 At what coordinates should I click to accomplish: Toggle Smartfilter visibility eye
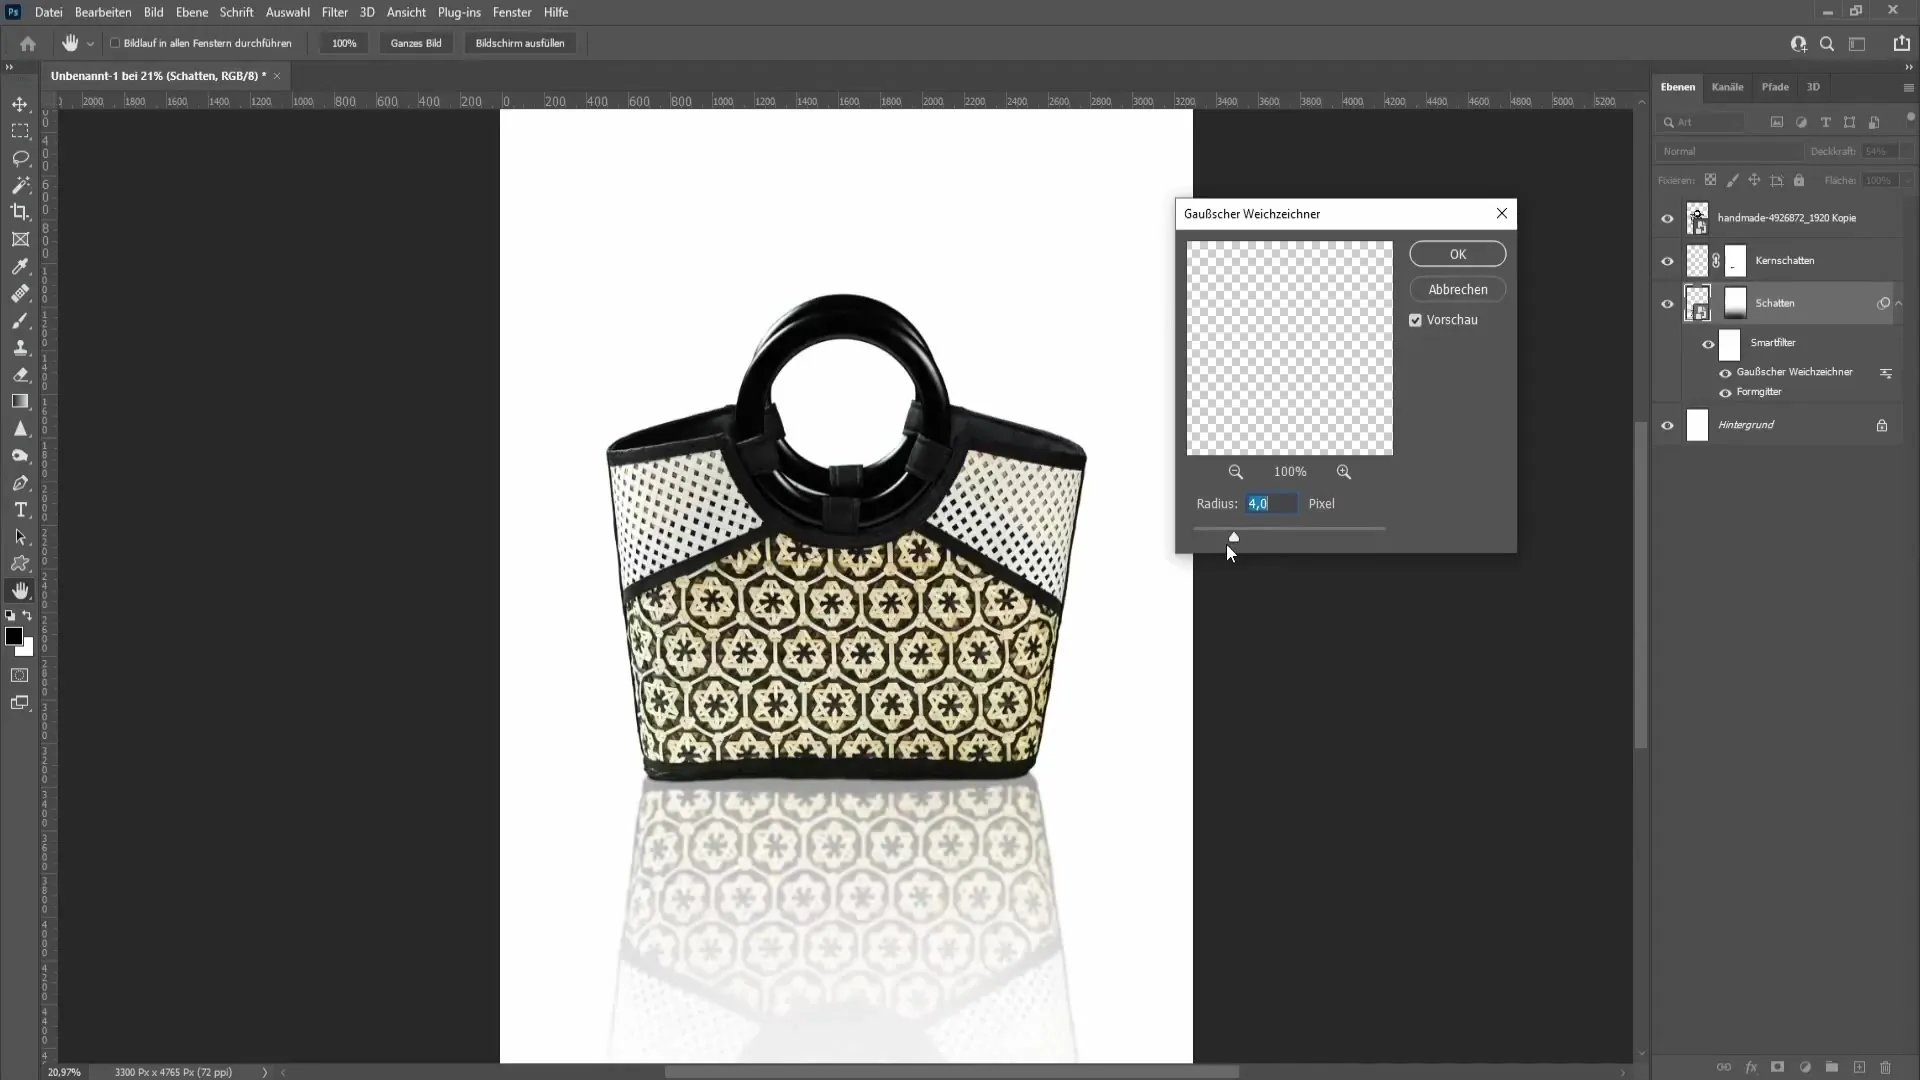(1708, 344)
